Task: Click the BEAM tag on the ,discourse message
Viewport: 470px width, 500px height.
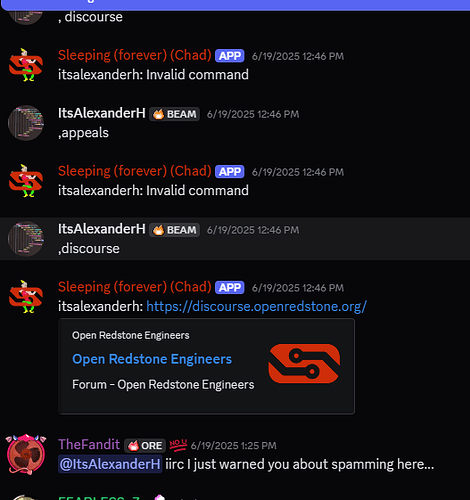Action: [x=174, y=230]
